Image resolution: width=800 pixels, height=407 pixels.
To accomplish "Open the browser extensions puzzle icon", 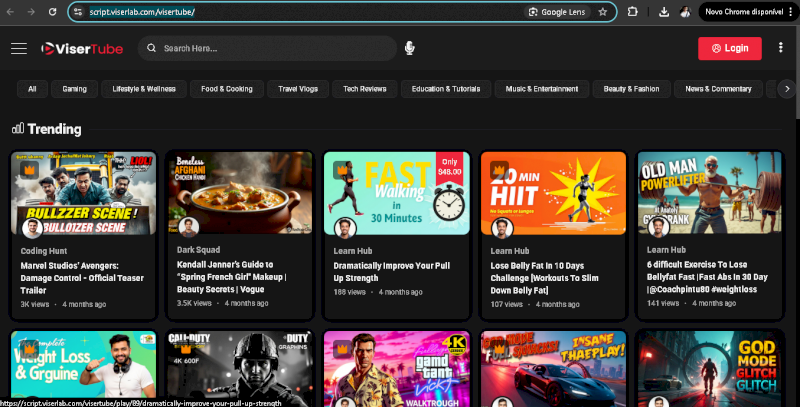I will coord(634,12).
